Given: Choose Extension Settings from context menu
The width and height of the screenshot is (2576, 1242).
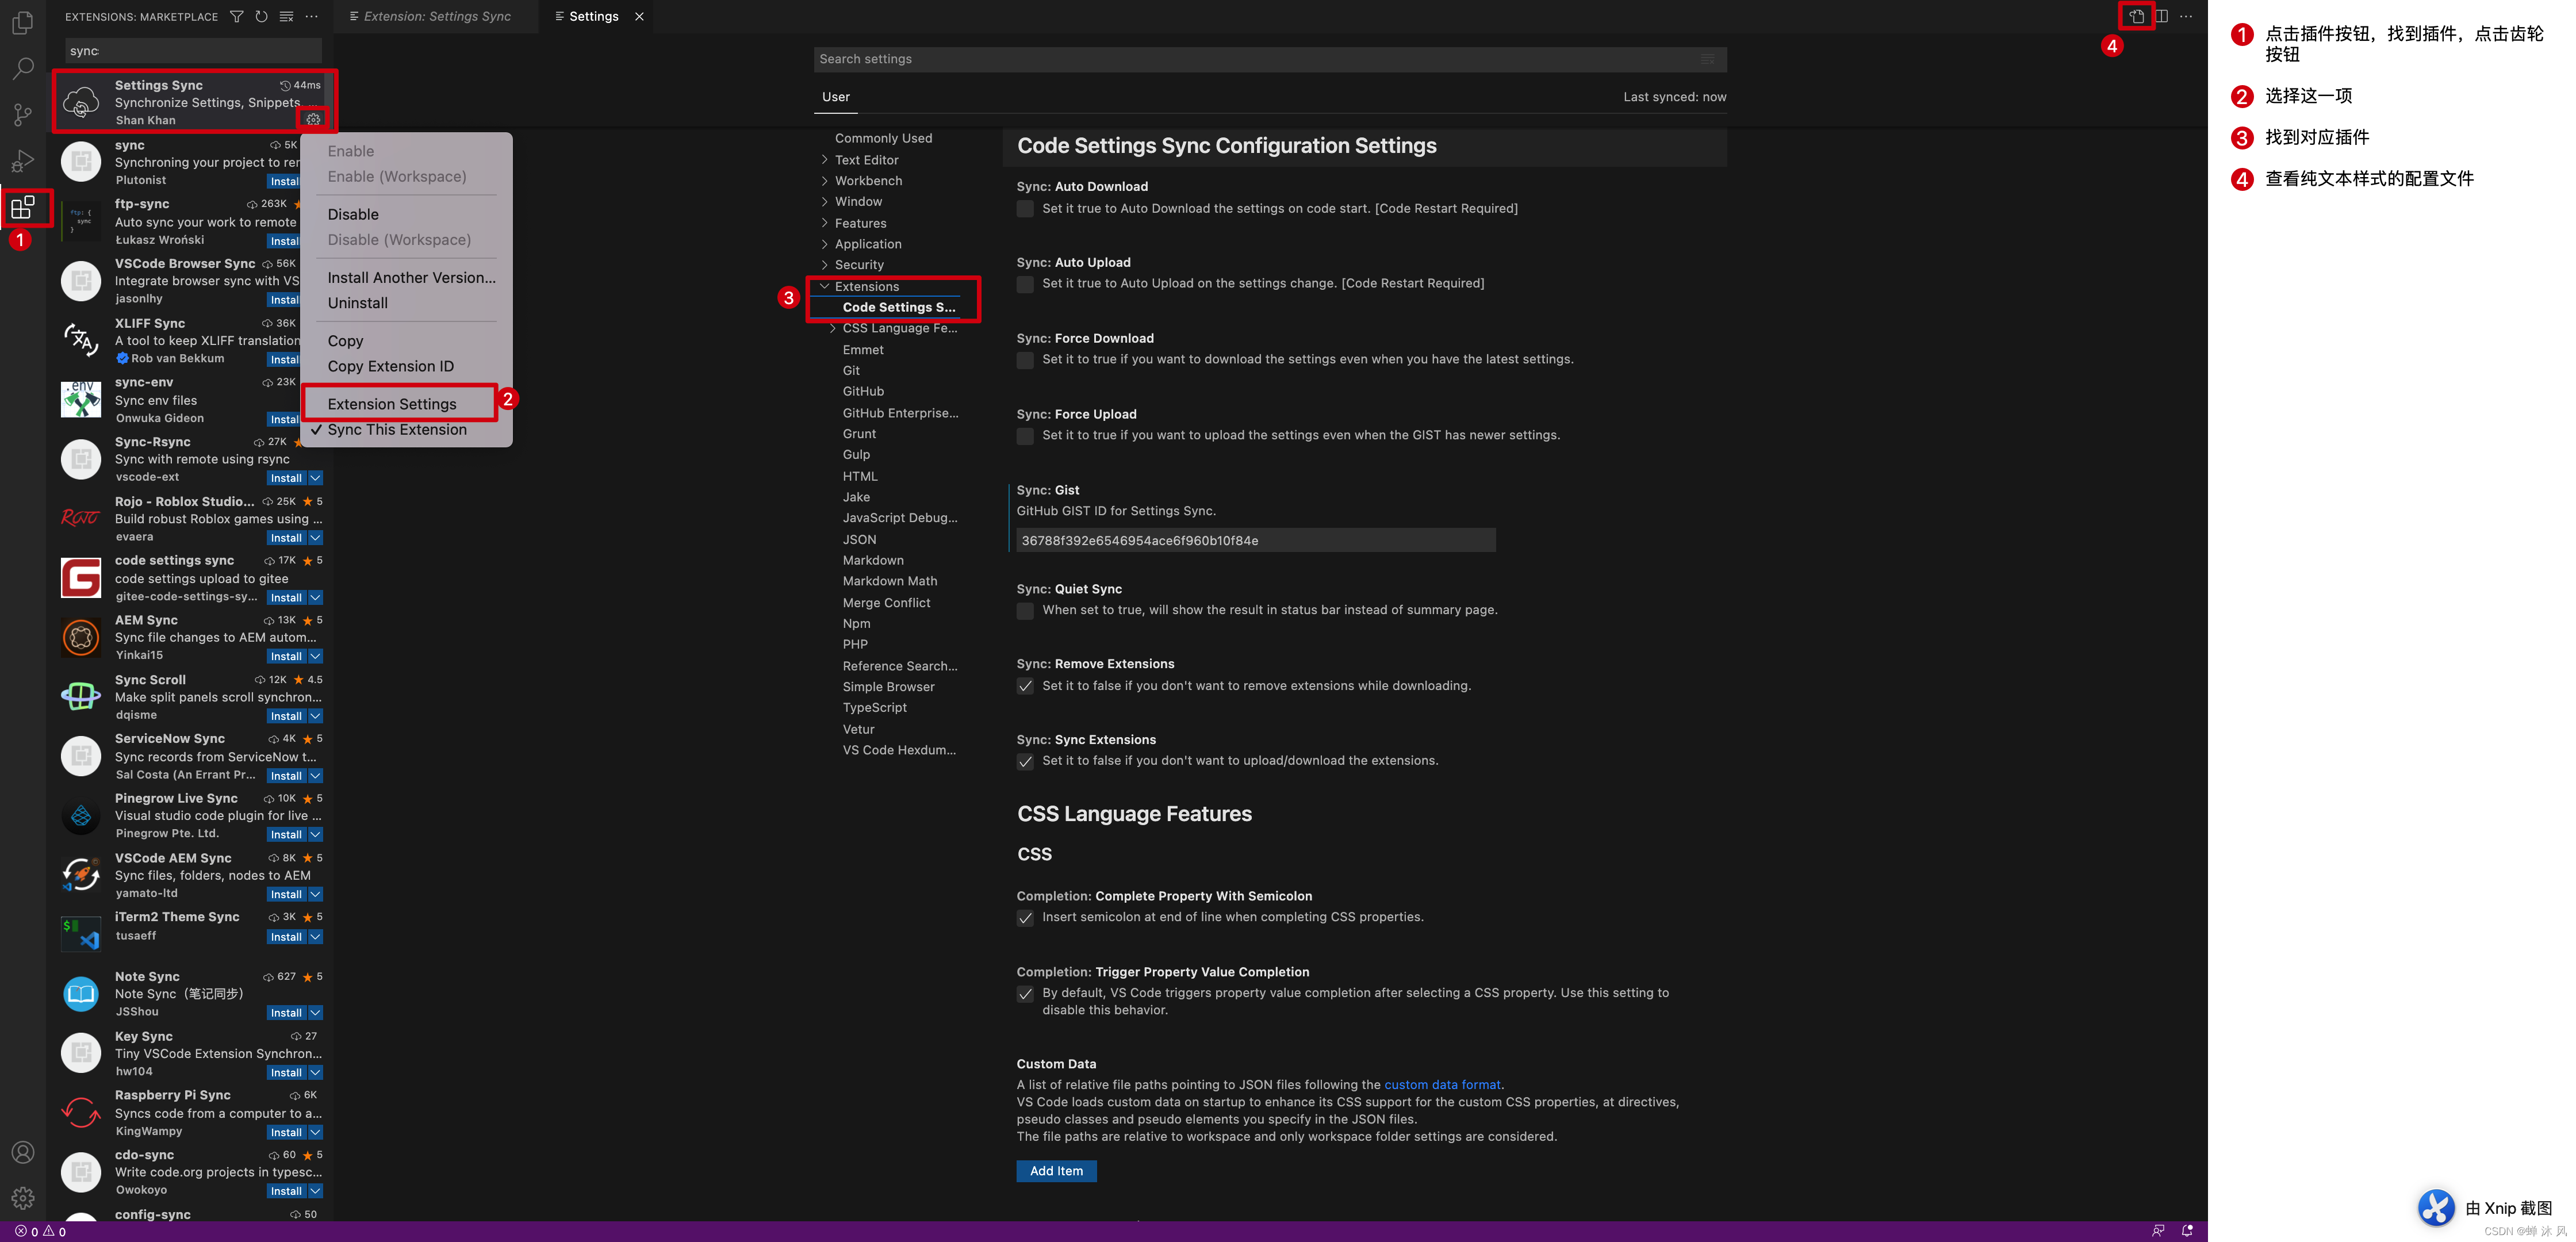Looking at the screenshot, I should point(392,404).
